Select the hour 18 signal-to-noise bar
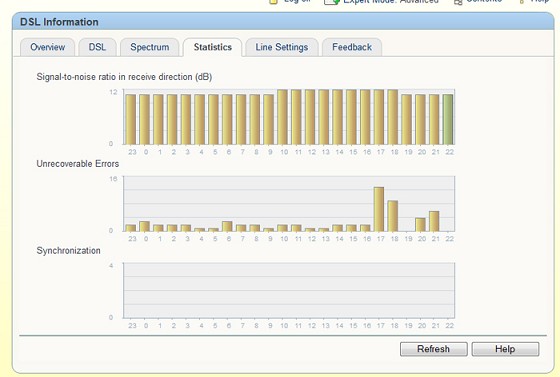The height and width of the screenshot is (377, 560). [393, 117]
